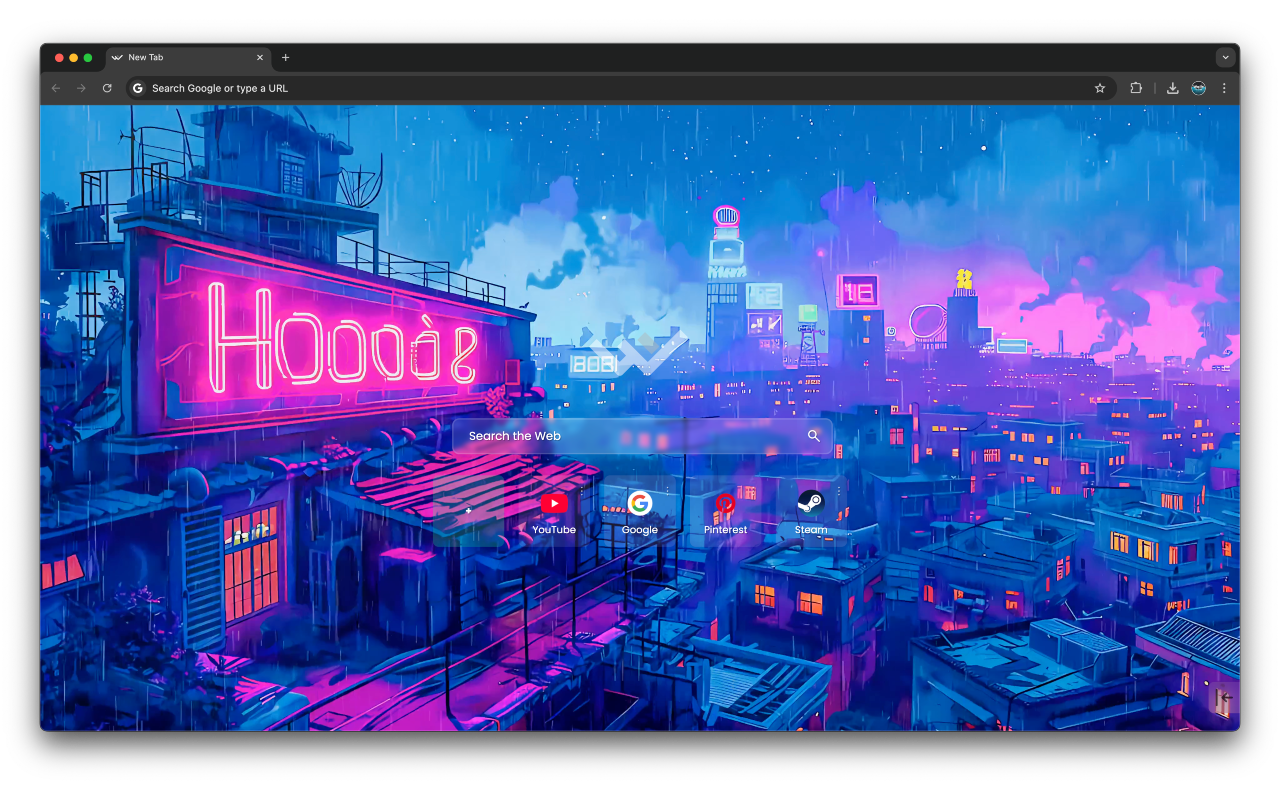This screenshot has height=800, width=1280.
Task: Open the three-dot browser menu
Action: pos(1225,88)
